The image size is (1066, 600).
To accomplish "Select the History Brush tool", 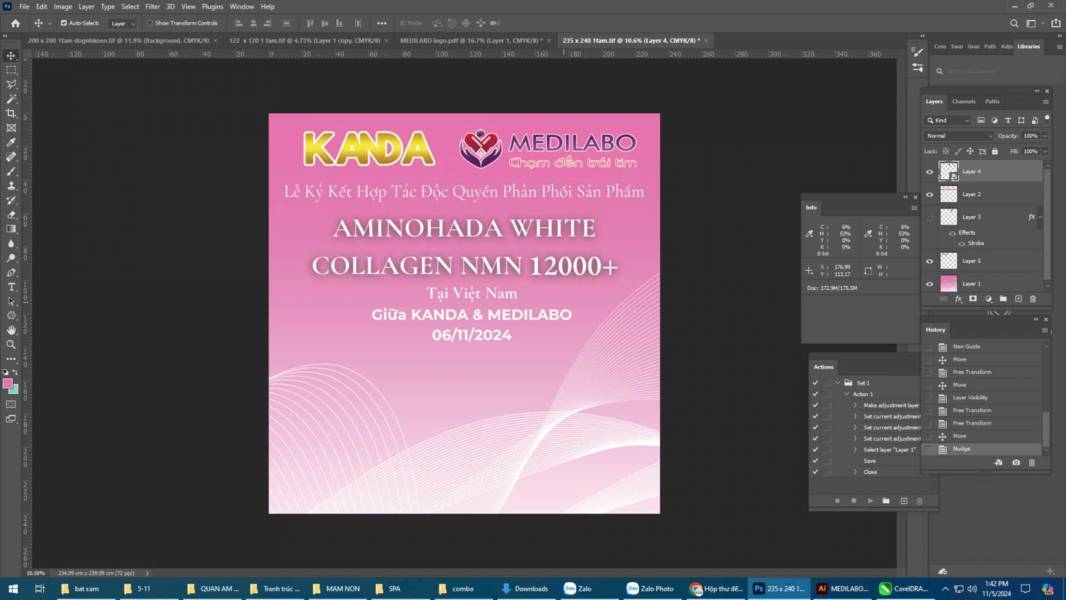I will (11, 200).
